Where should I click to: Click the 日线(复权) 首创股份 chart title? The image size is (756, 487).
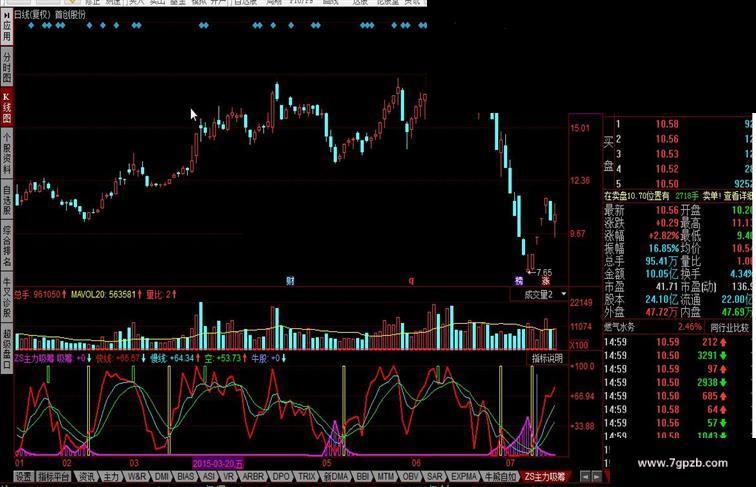(50, 14)
